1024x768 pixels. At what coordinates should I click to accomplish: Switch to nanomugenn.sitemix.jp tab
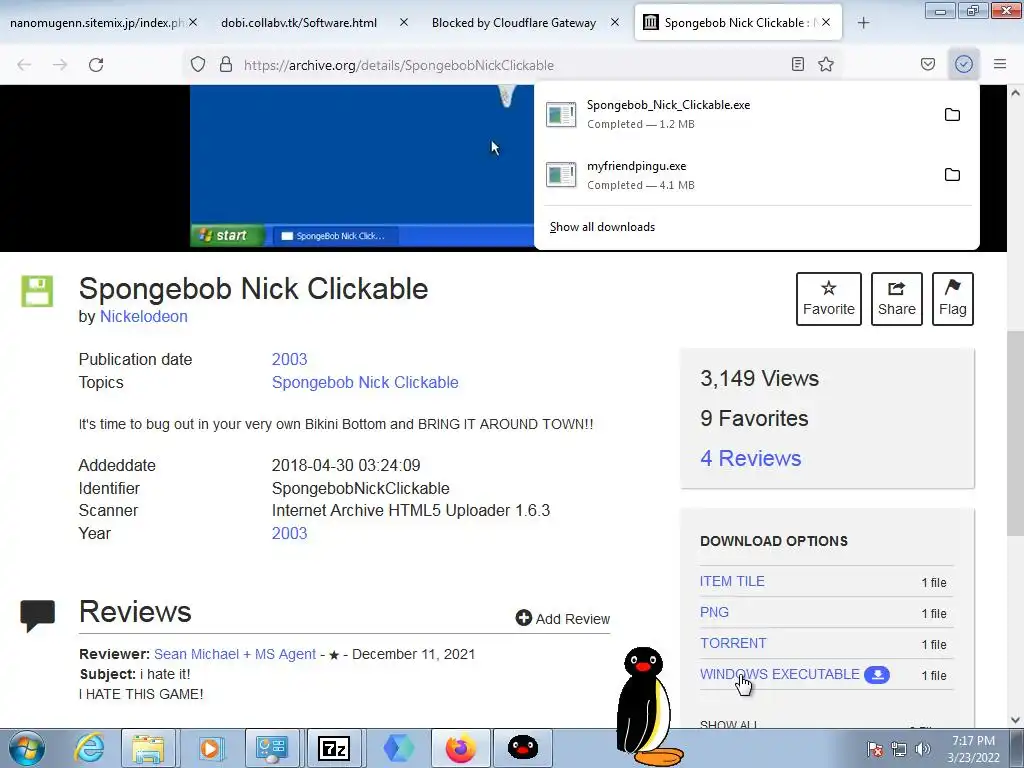pos(98,23)
